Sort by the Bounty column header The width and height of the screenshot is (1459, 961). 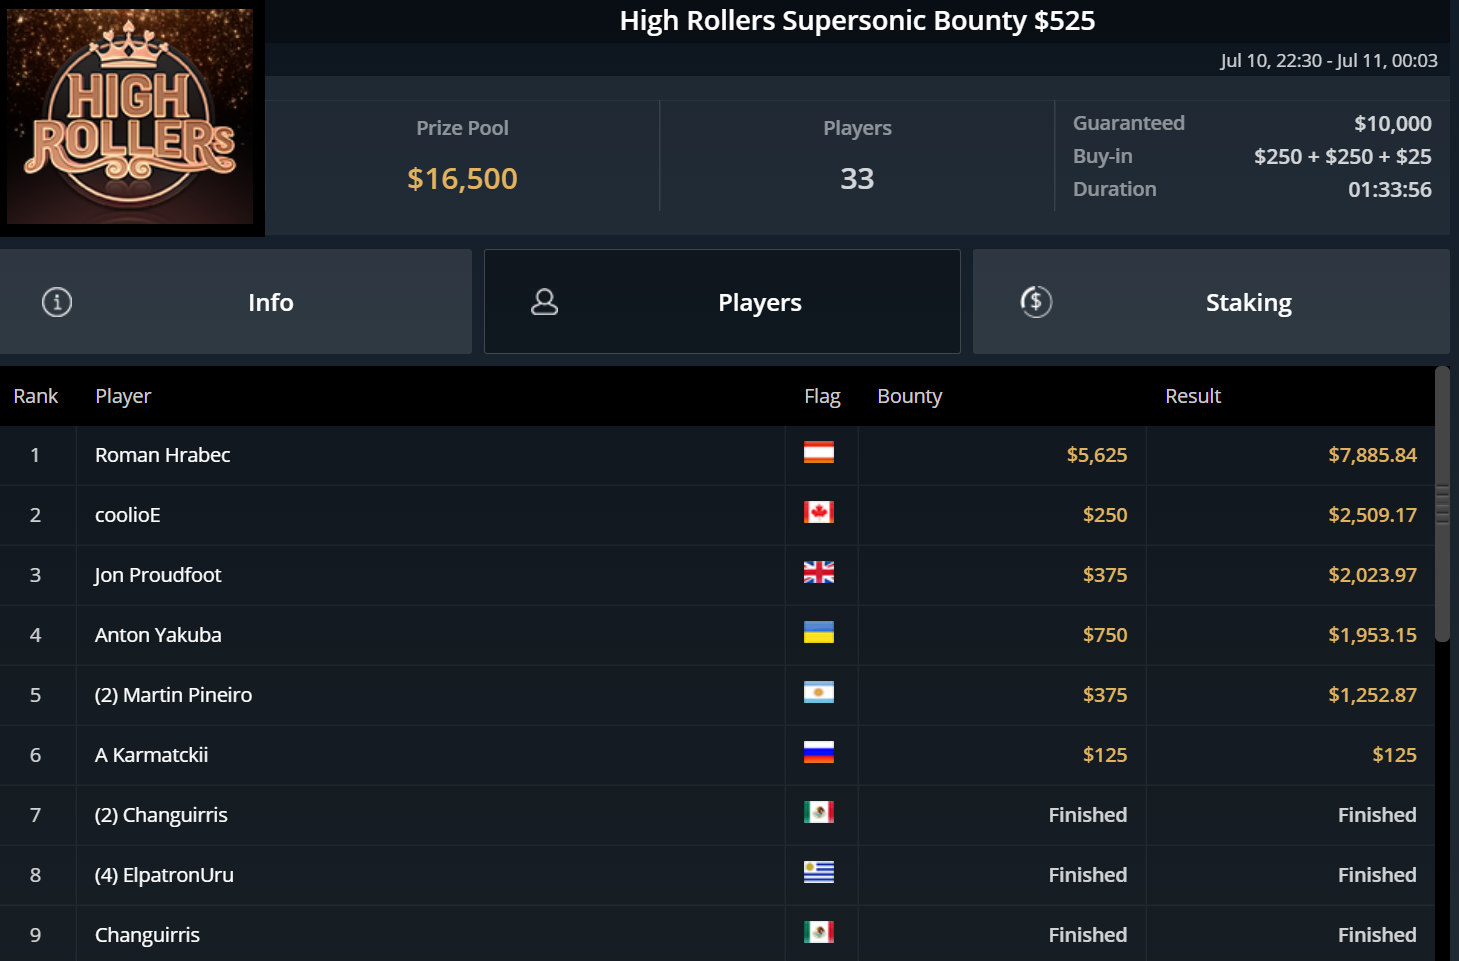tap(909, 396)
